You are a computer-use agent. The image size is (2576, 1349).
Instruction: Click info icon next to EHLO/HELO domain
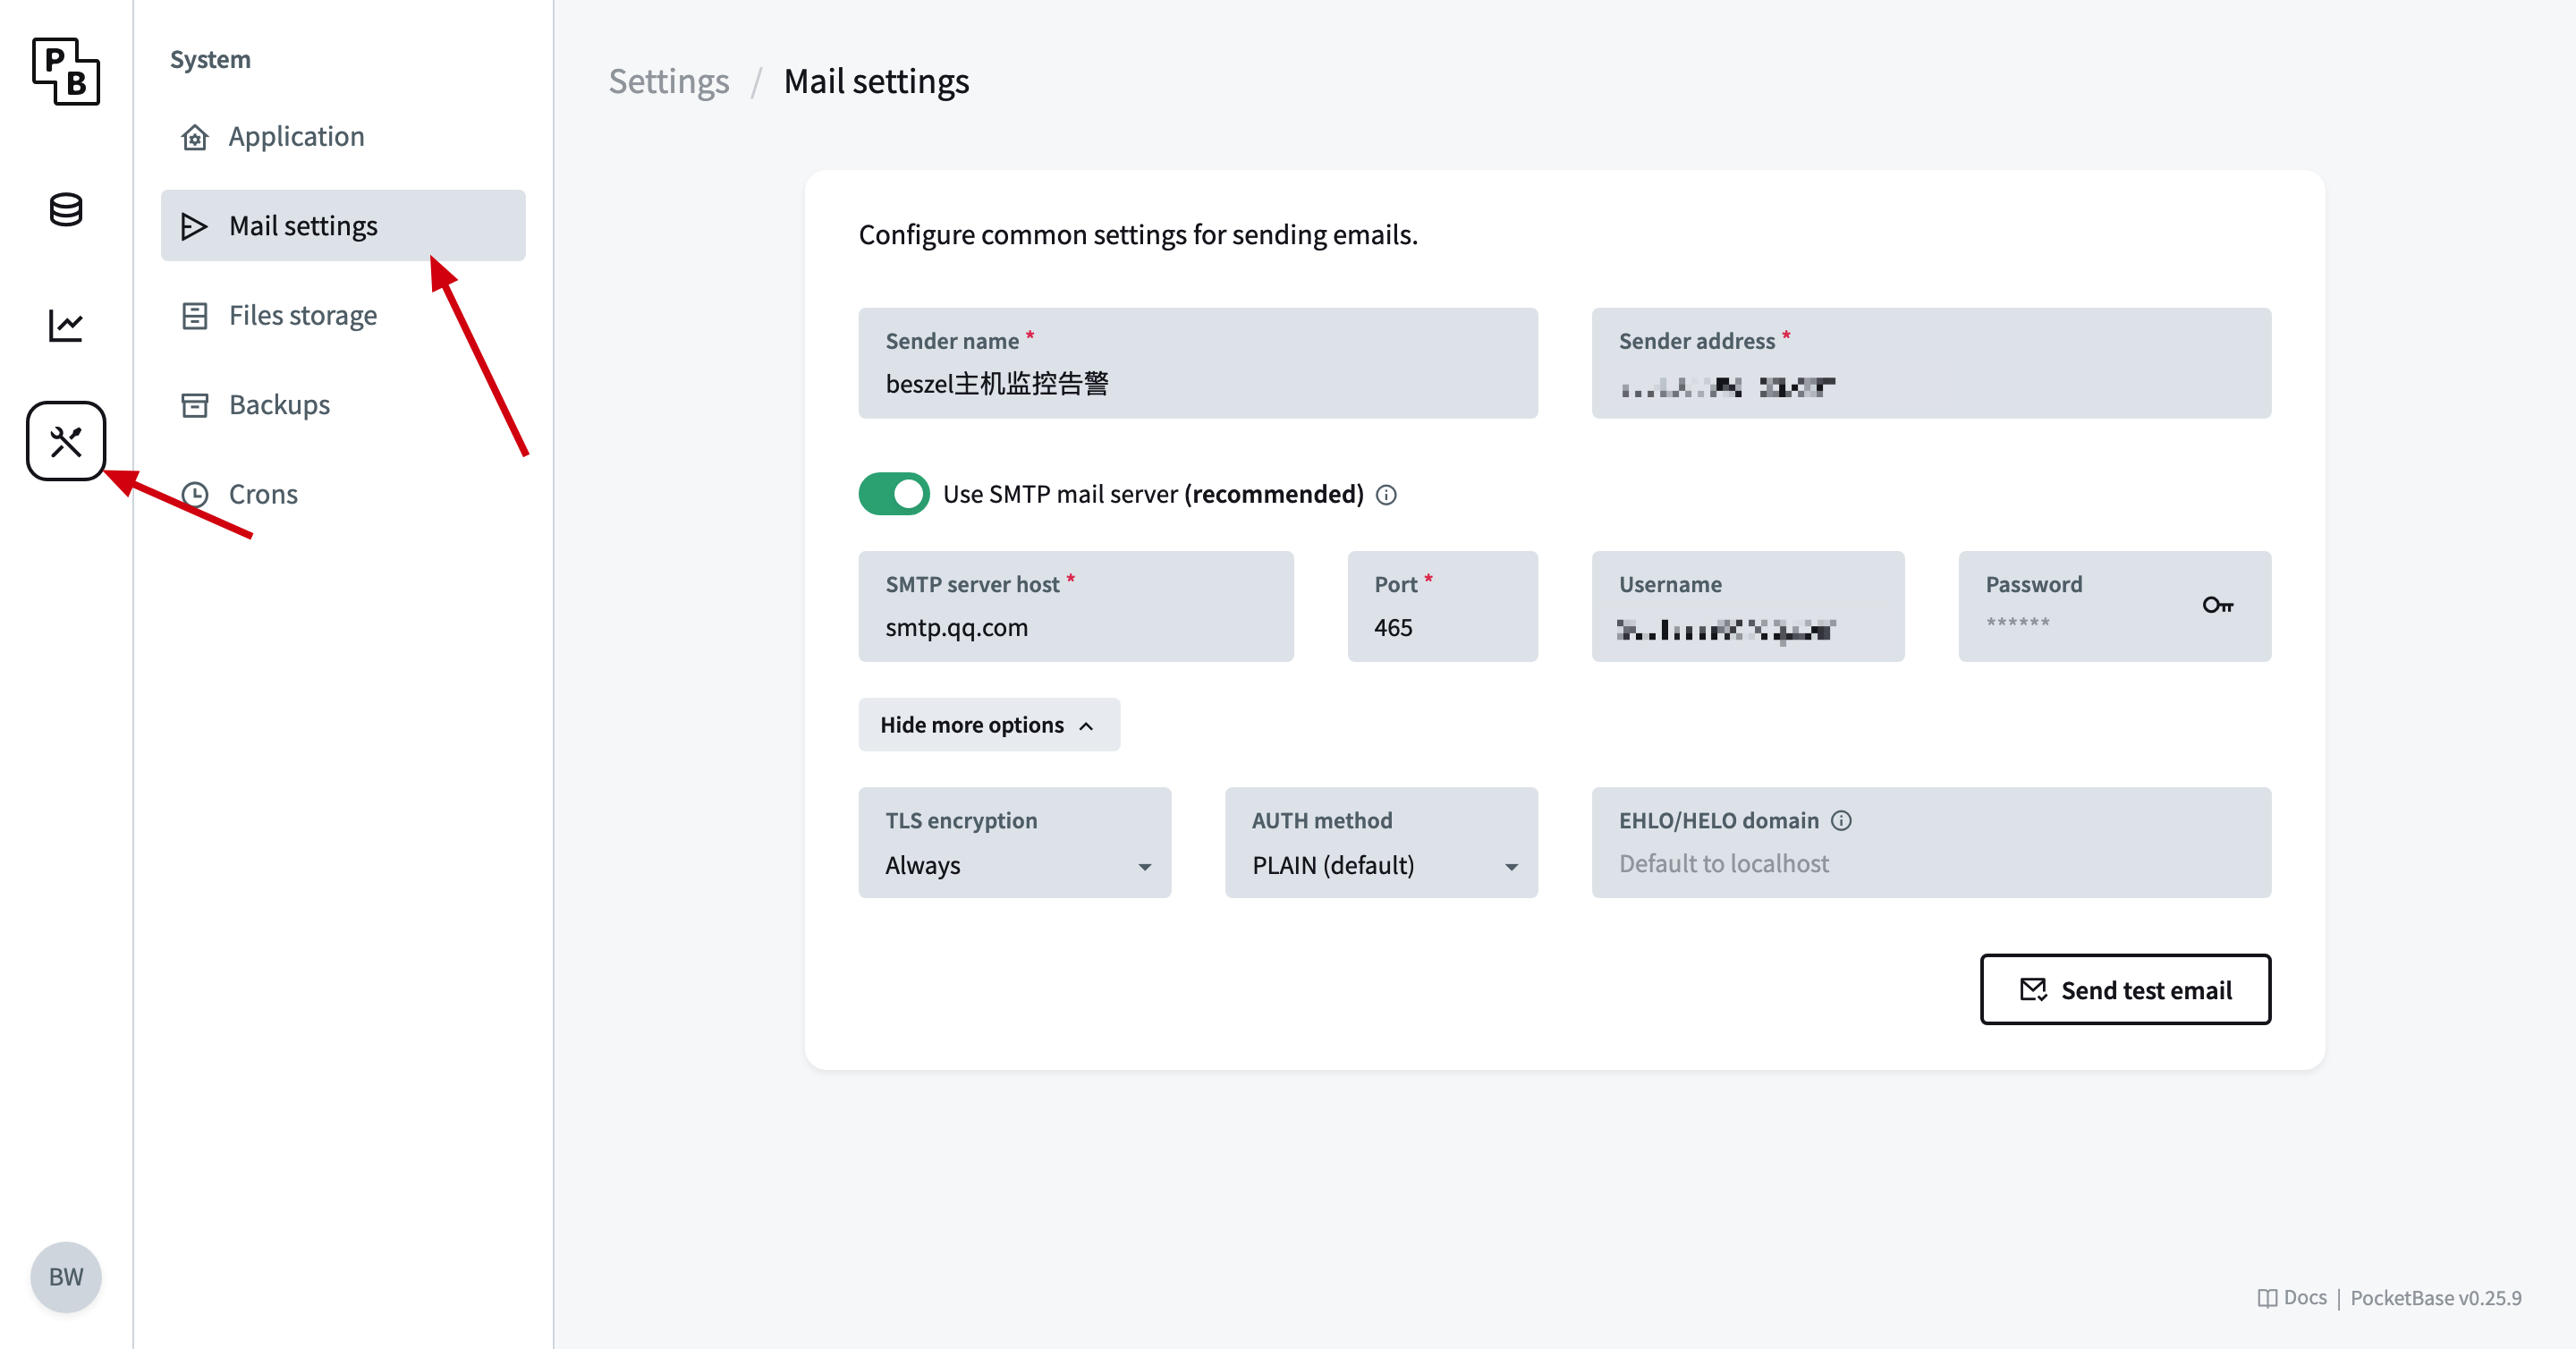[1841, 821]
